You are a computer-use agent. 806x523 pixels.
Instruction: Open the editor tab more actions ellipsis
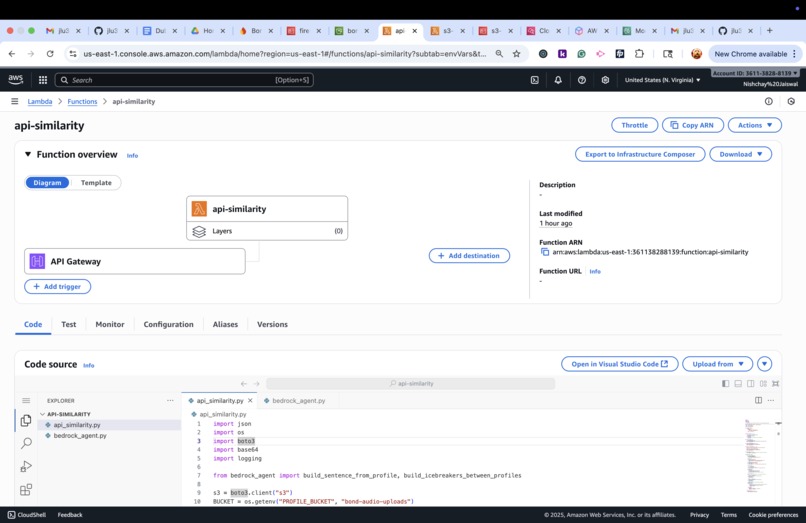tap(771, 400)
